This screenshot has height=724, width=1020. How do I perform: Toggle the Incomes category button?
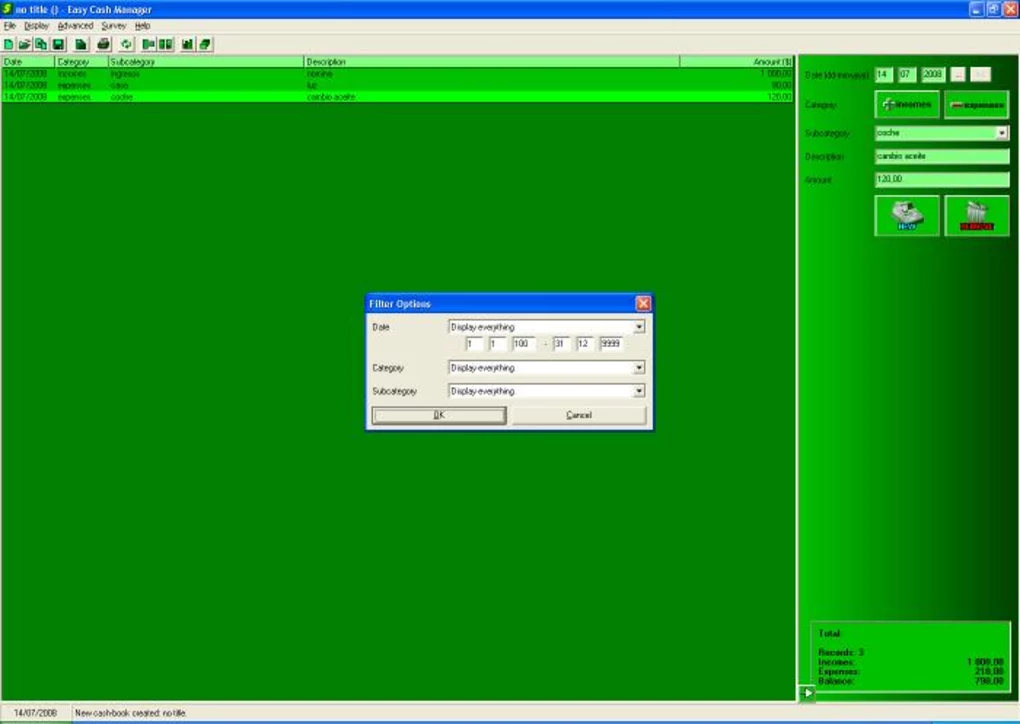pyautogui.click(x=908, y=104)
